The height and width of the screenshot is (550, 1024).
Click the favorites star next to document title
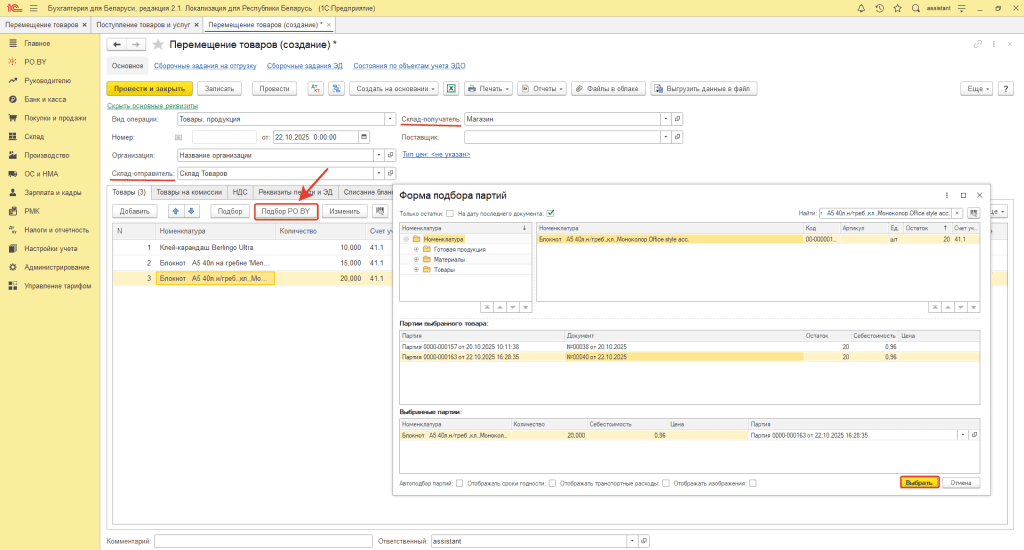click(157, 45)
